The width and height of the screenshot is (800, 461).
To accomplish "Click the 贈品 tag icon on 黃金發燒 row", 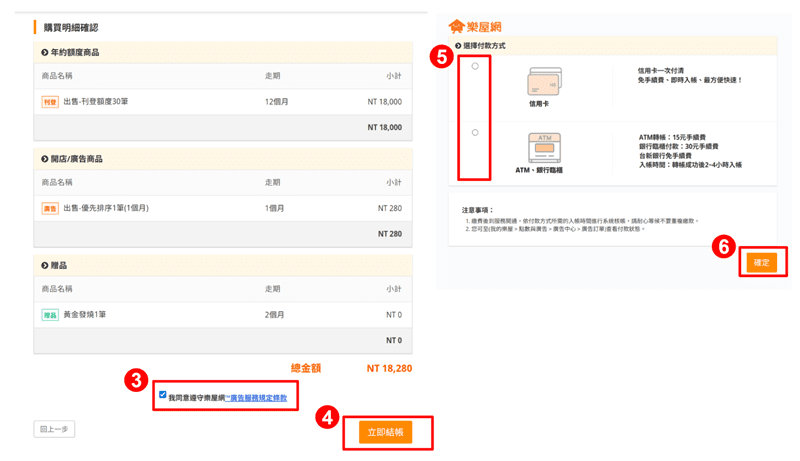I will [x=50, y=315].
